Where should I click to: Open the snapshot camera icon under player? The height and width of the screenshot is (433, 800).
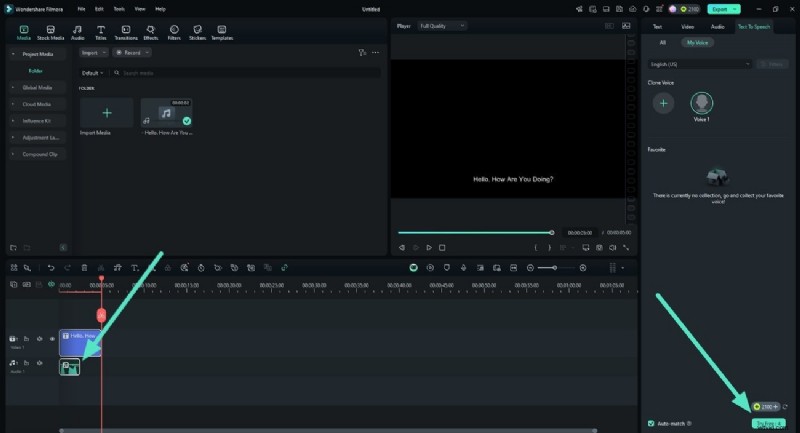pos(599,247)
